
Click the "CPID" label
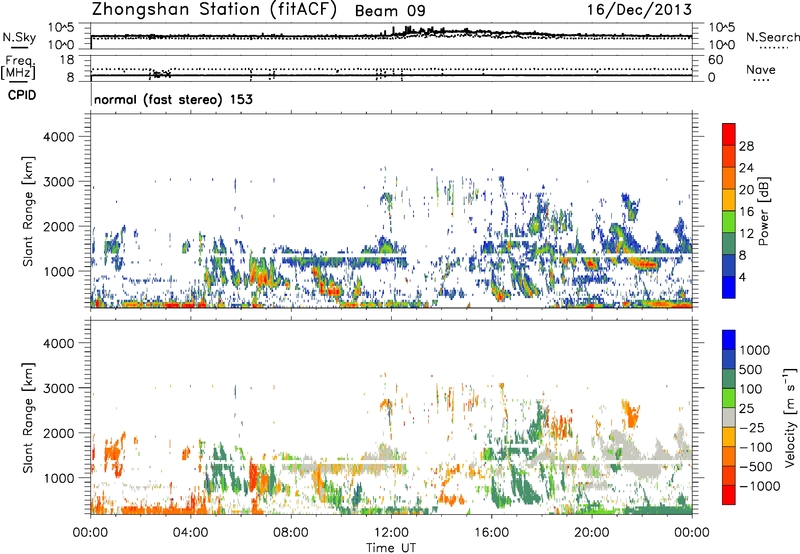(22, 95)
